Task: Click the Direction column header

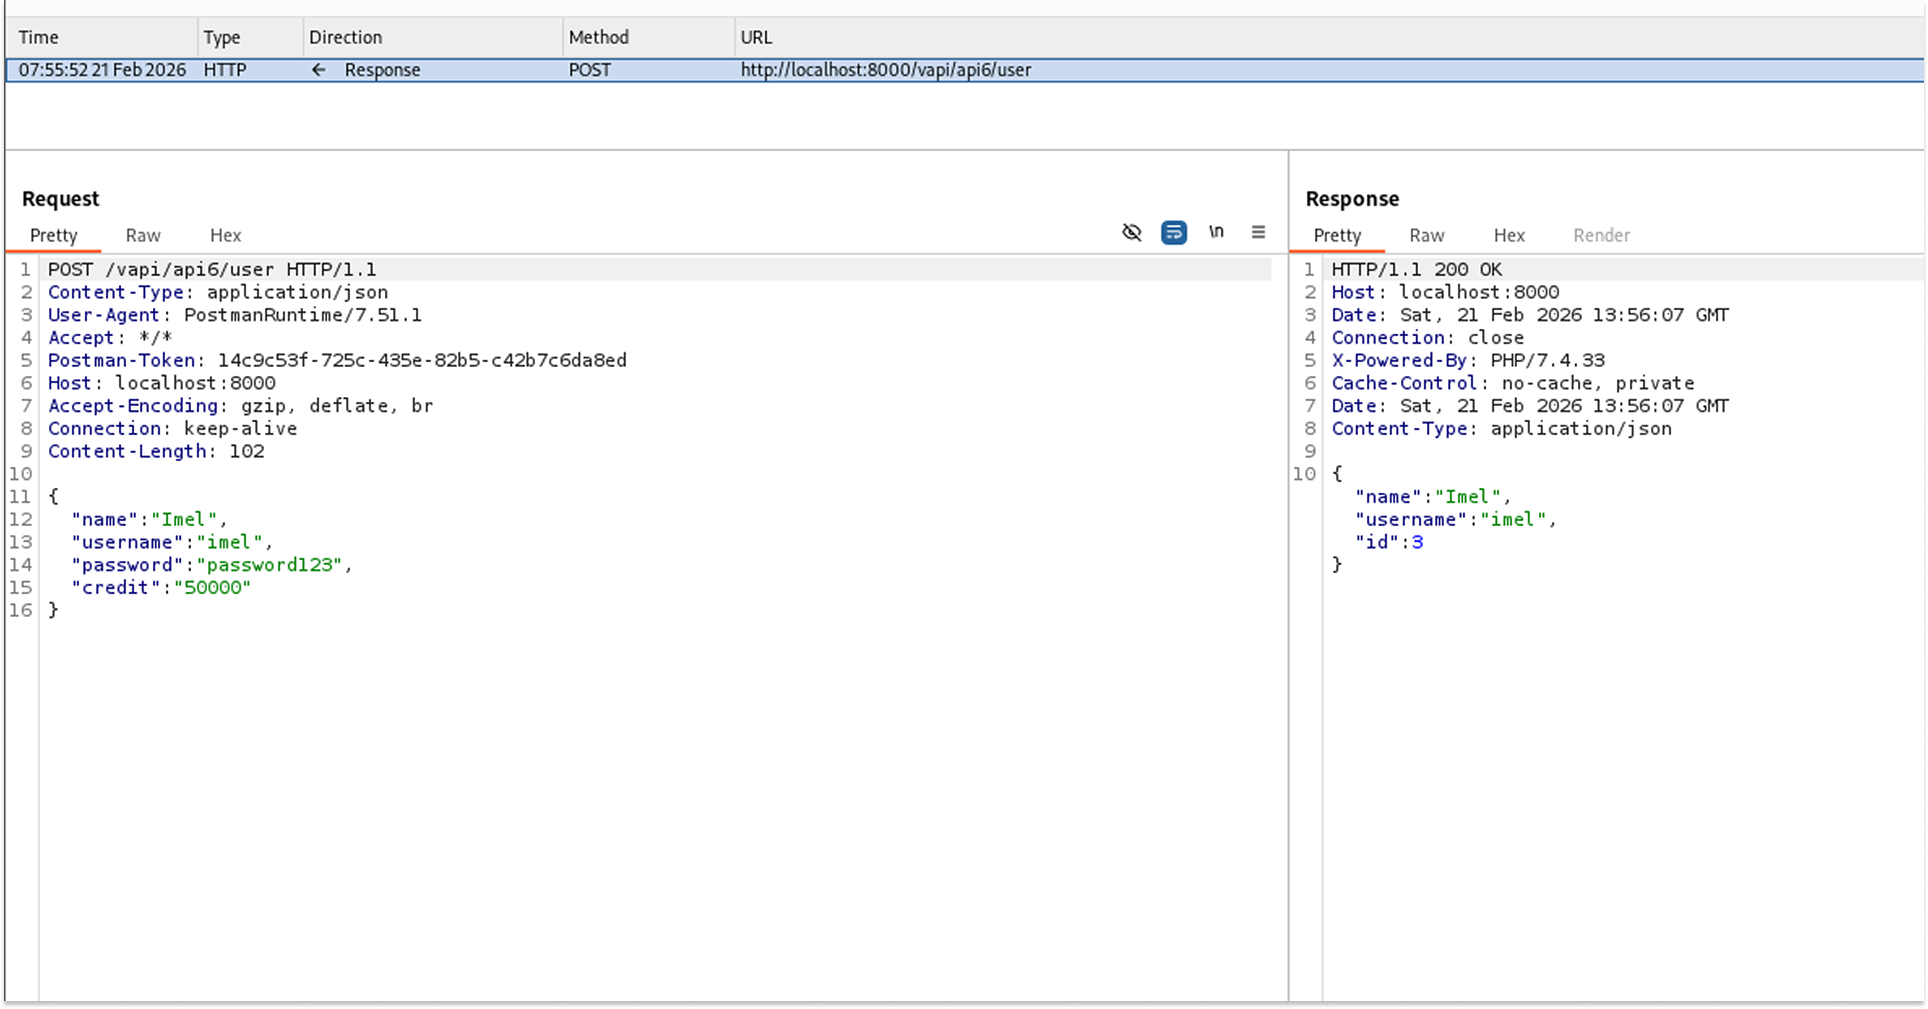Action: (345, 37)
